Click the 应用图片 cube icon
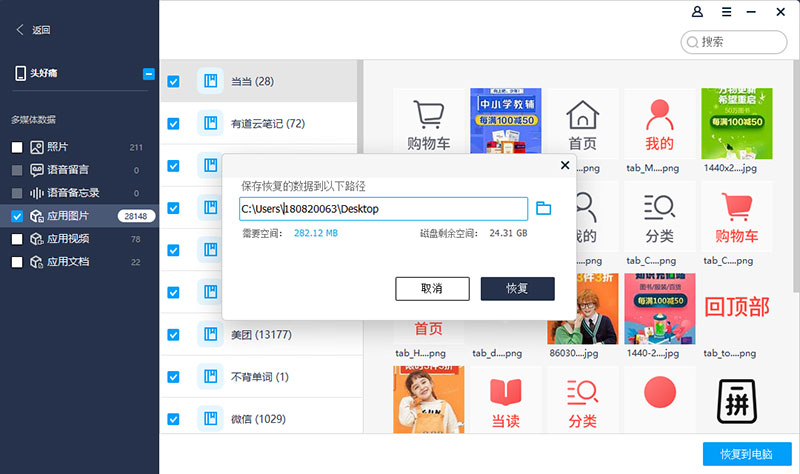Viewport: 800px width, 474px height. 37,216
